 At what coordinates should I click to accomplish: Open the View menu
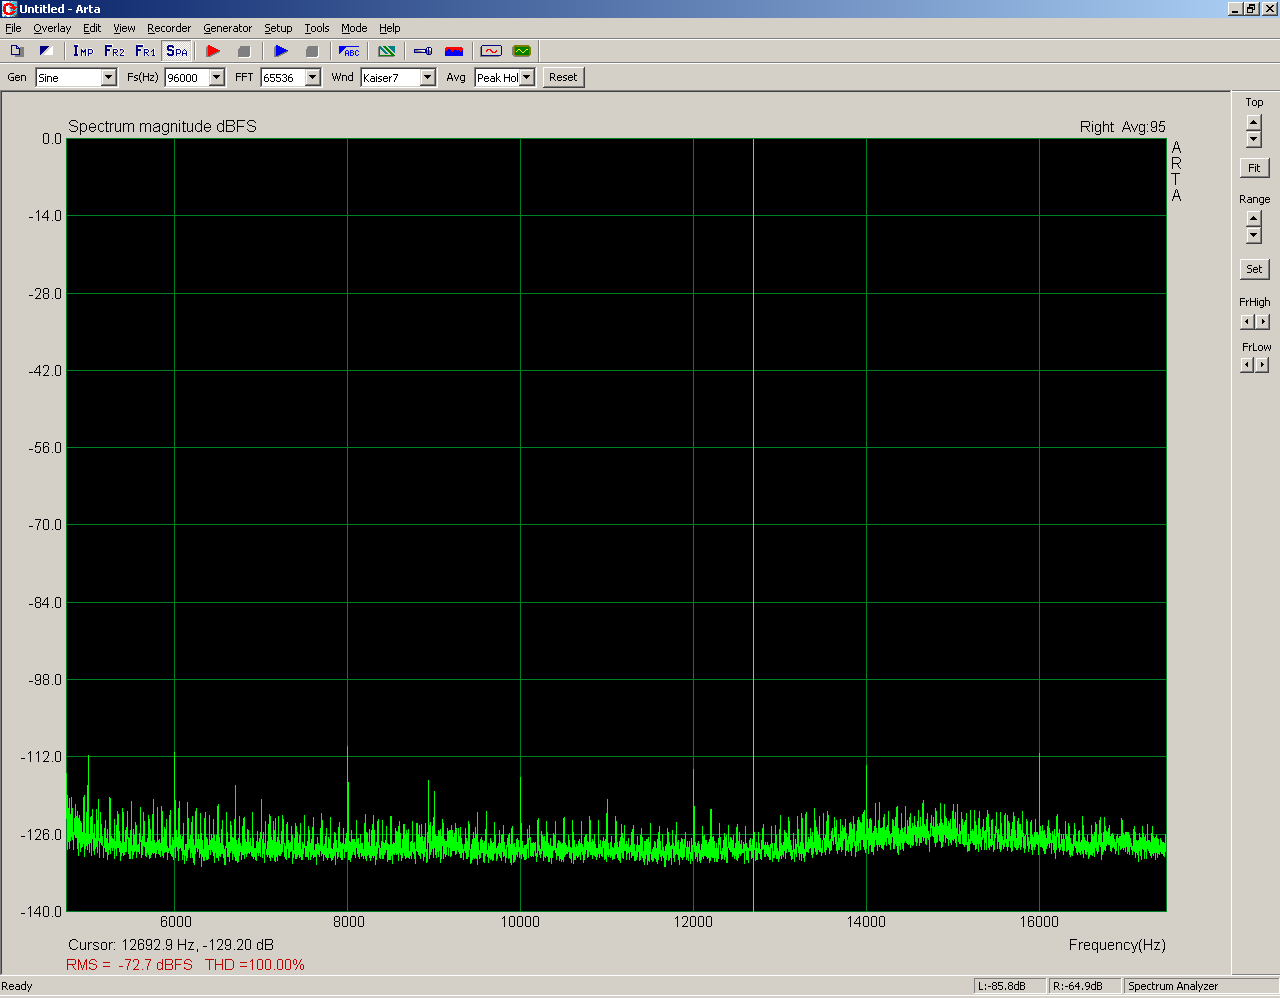pos(124,28)
